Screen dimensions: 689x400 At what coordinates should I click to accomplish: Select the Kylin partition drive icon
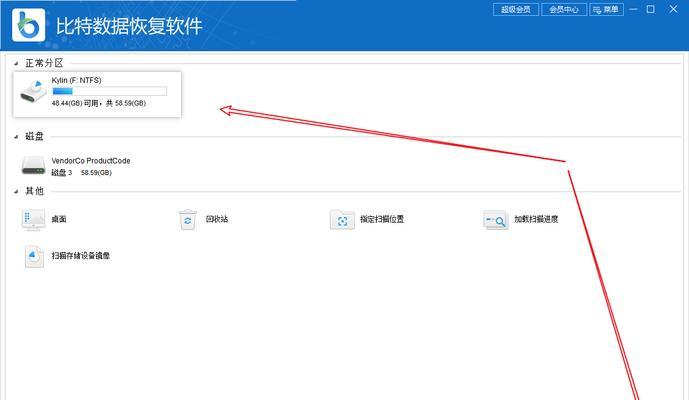pyautogui.click(x=33, y=92)
